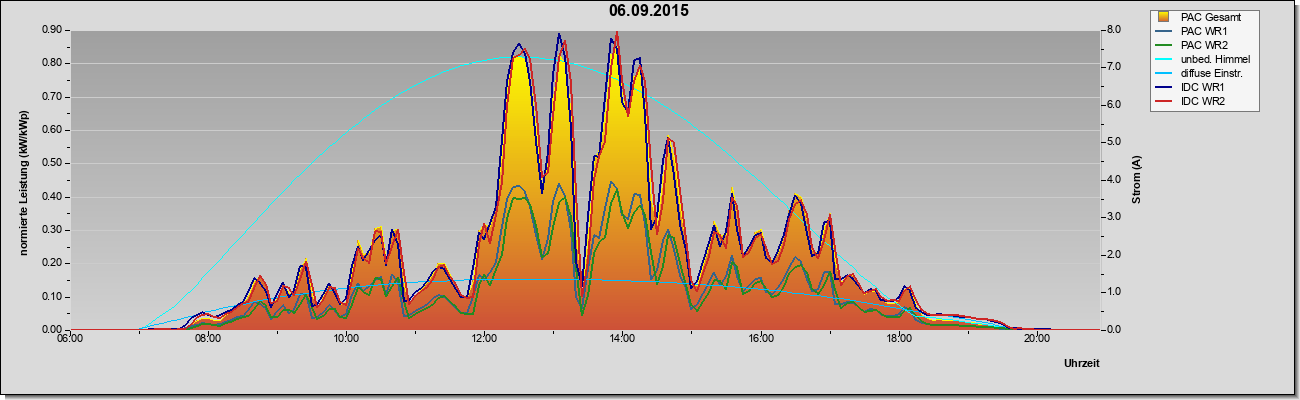Select the PAC WR1 legend entry
The width and height of the screenshot is (1300, 400).
click(1202, 31)
